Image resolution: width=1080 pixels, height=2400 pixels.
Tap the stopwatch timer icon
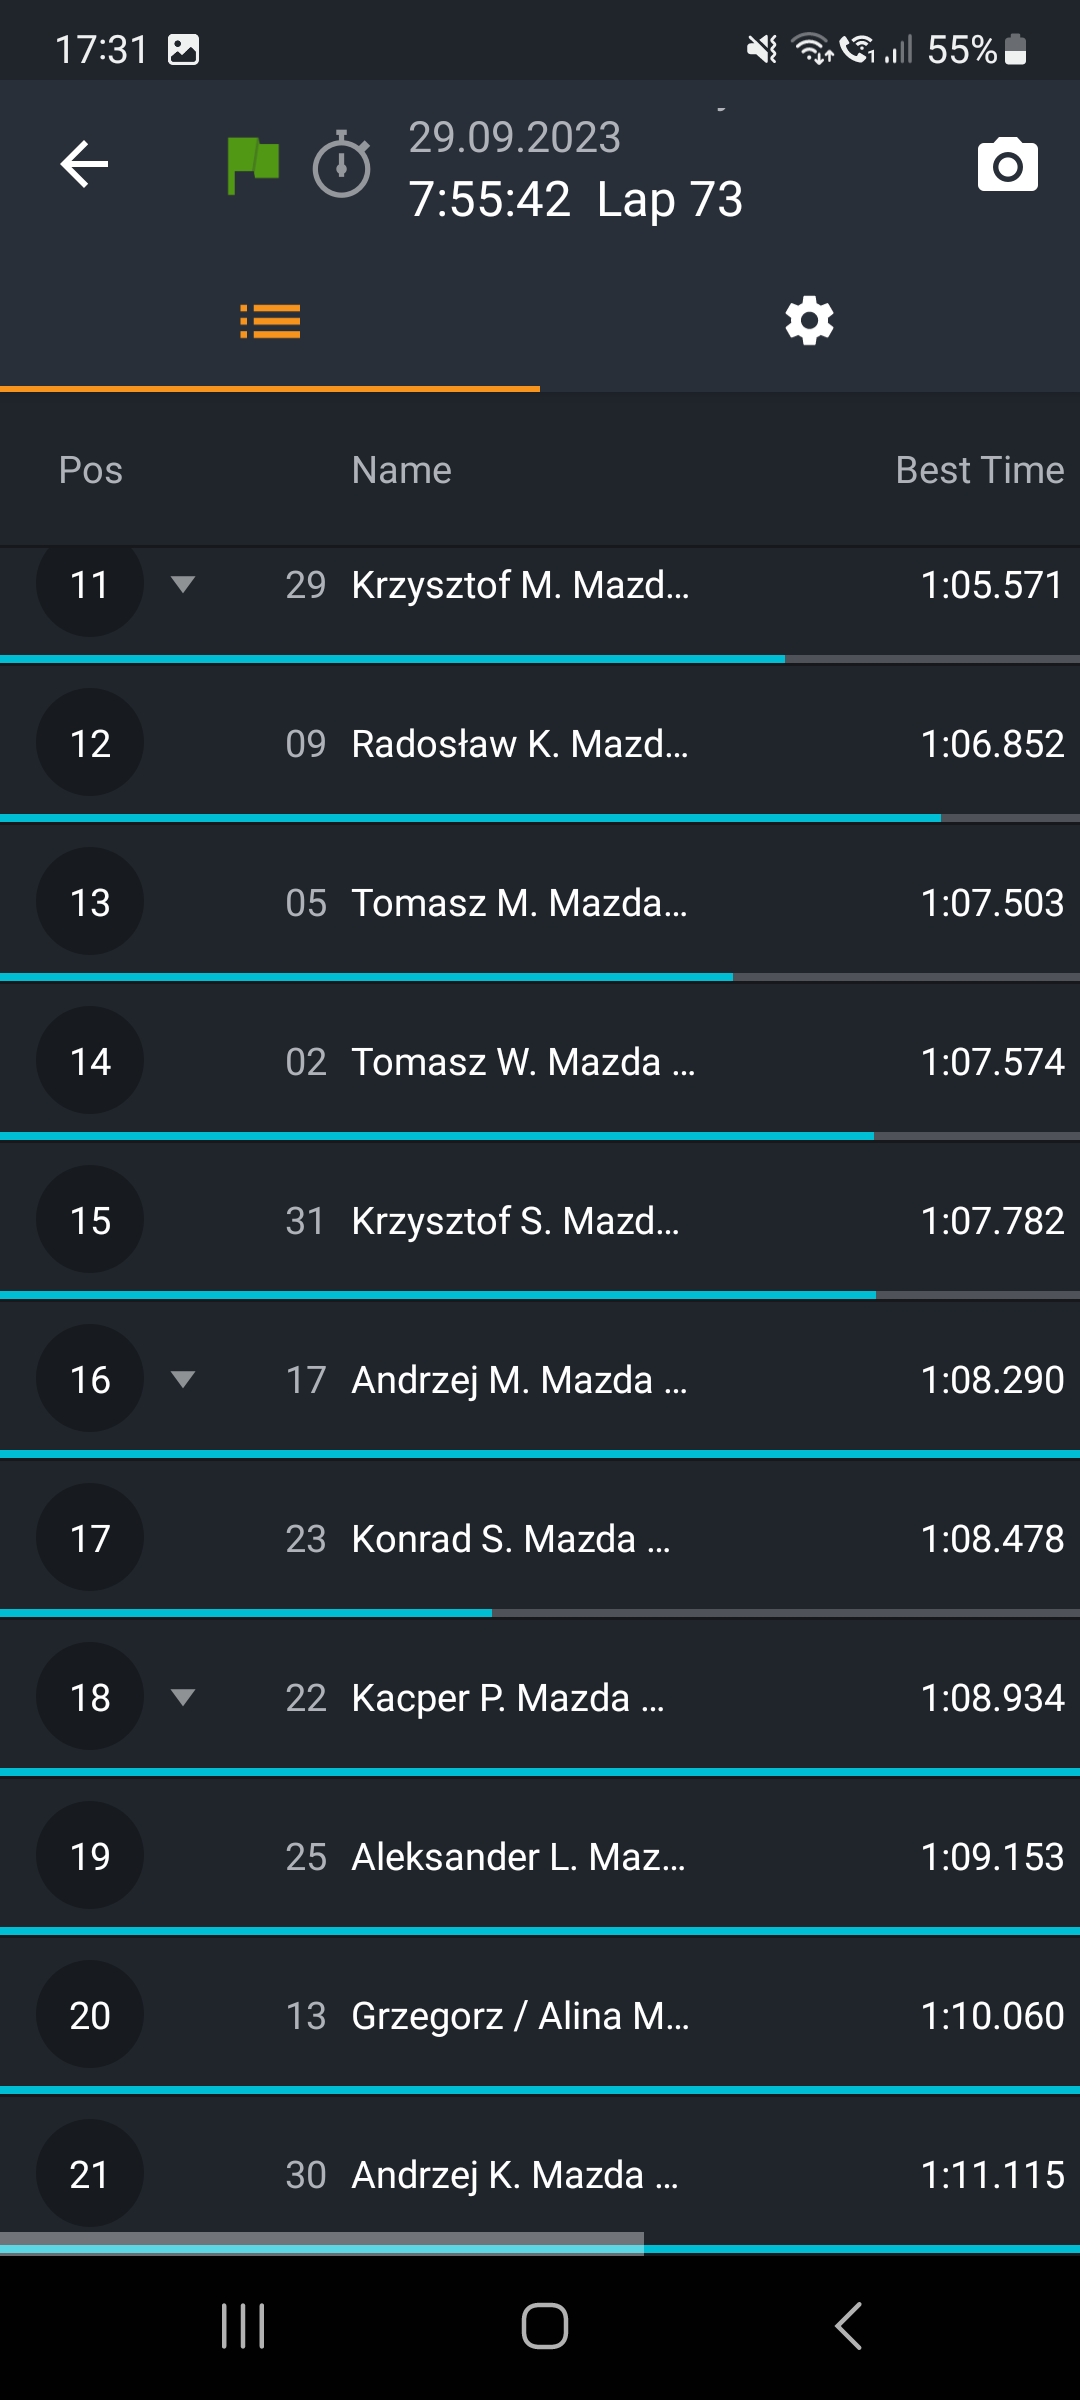coord(342,165)
